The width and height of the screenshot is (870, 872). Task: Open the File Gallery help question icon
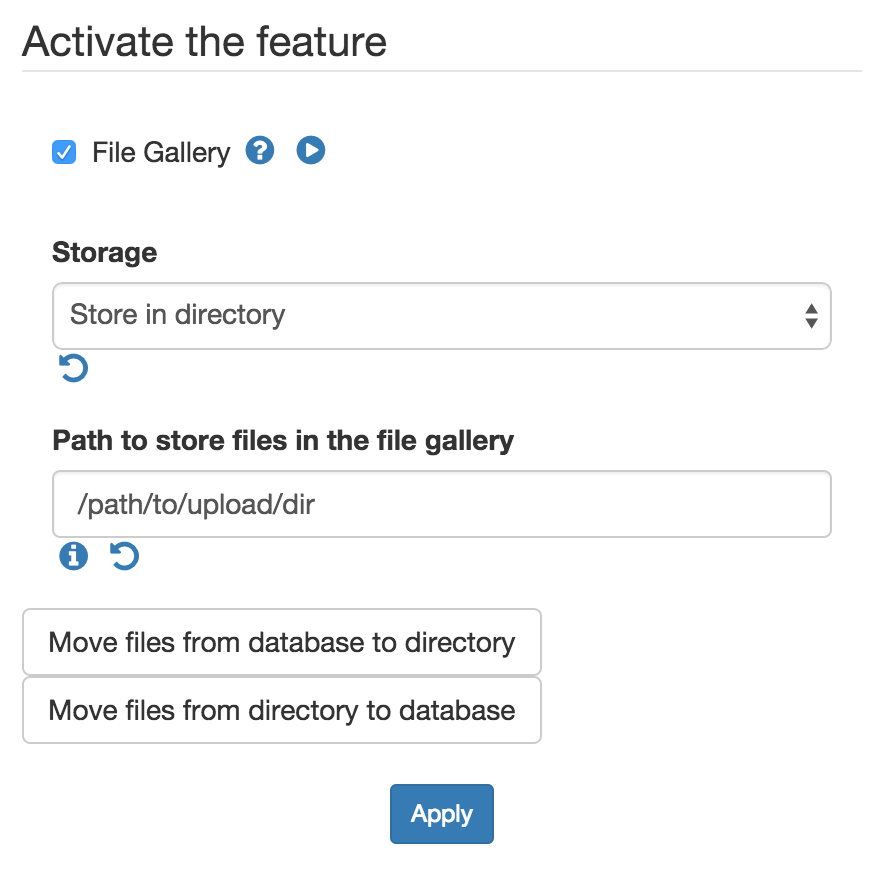[x=260, y=150]
